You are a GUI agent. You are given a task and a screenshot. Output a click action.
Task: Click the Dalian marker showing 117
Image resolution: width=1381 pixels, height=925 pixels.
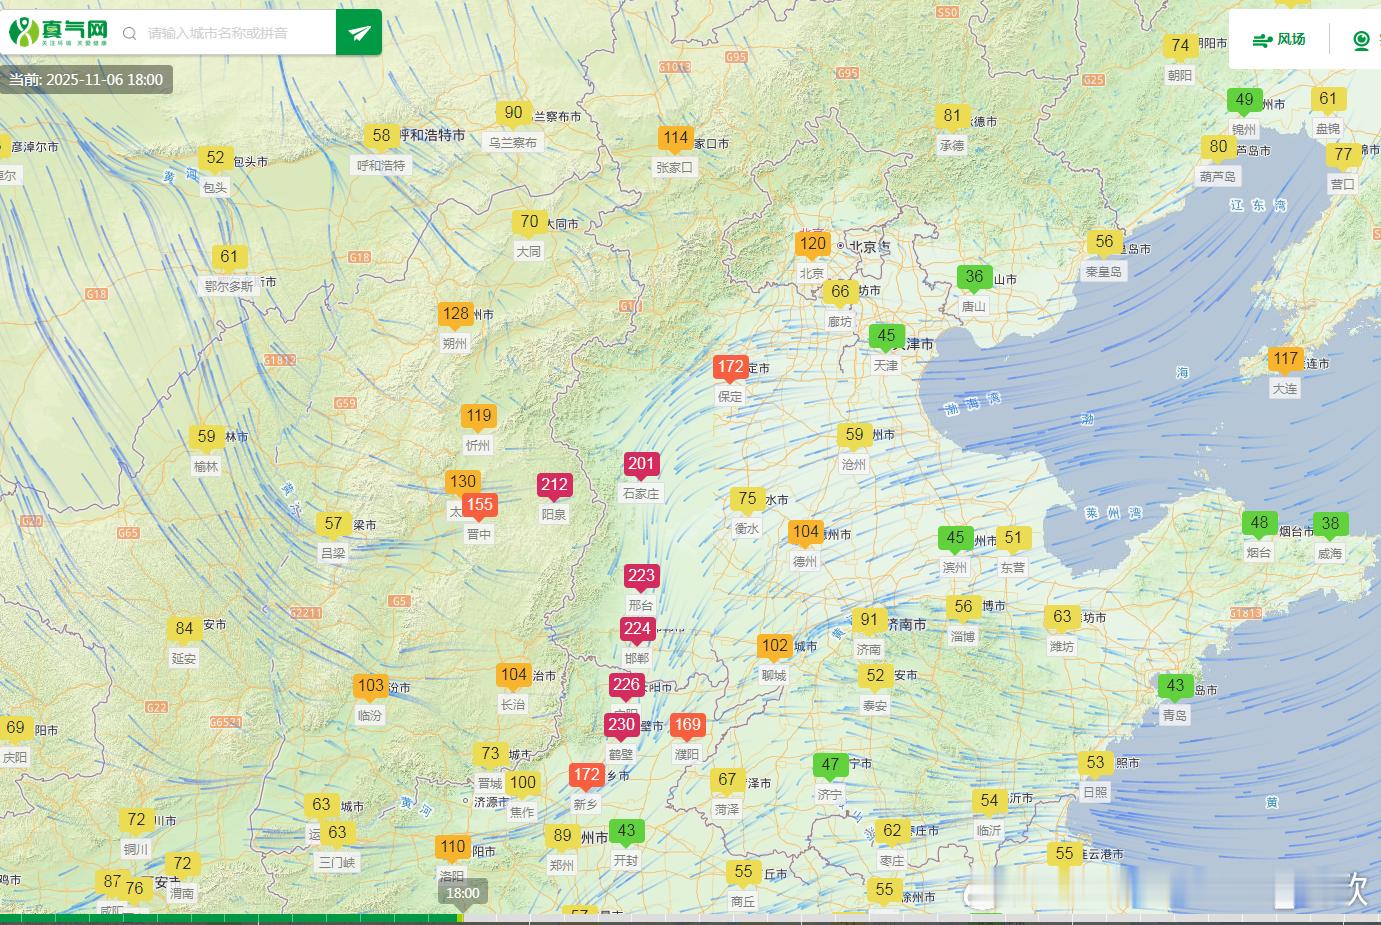pyautogui.click(x=1285, y=359)
